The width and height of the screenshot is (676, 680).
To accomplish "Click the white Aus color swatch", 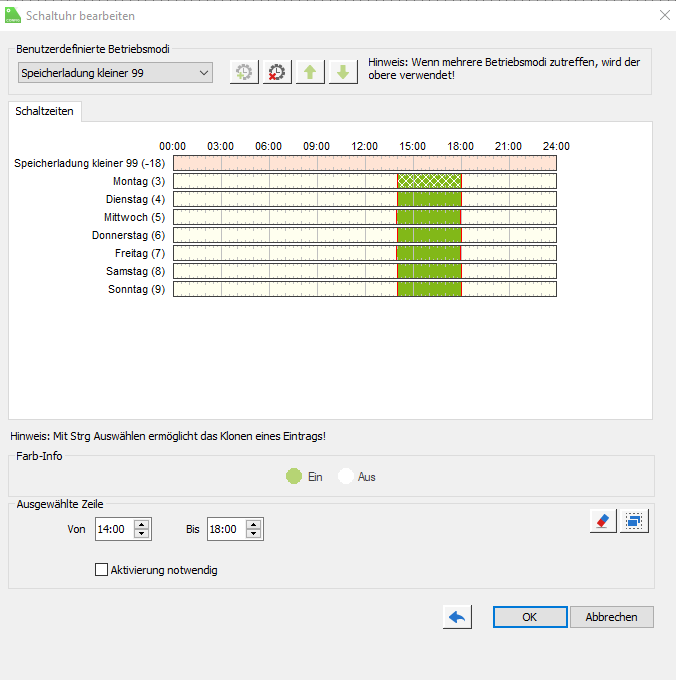I will tap(346, 476).
